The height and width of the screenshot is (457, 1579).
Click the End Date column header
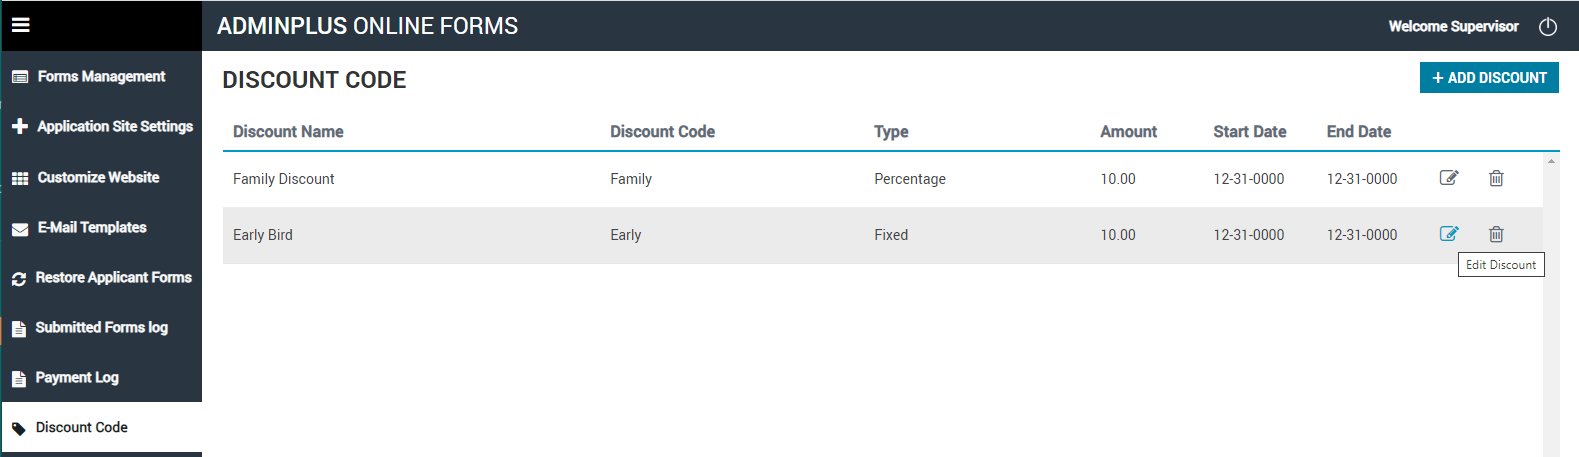(1358, 131)
